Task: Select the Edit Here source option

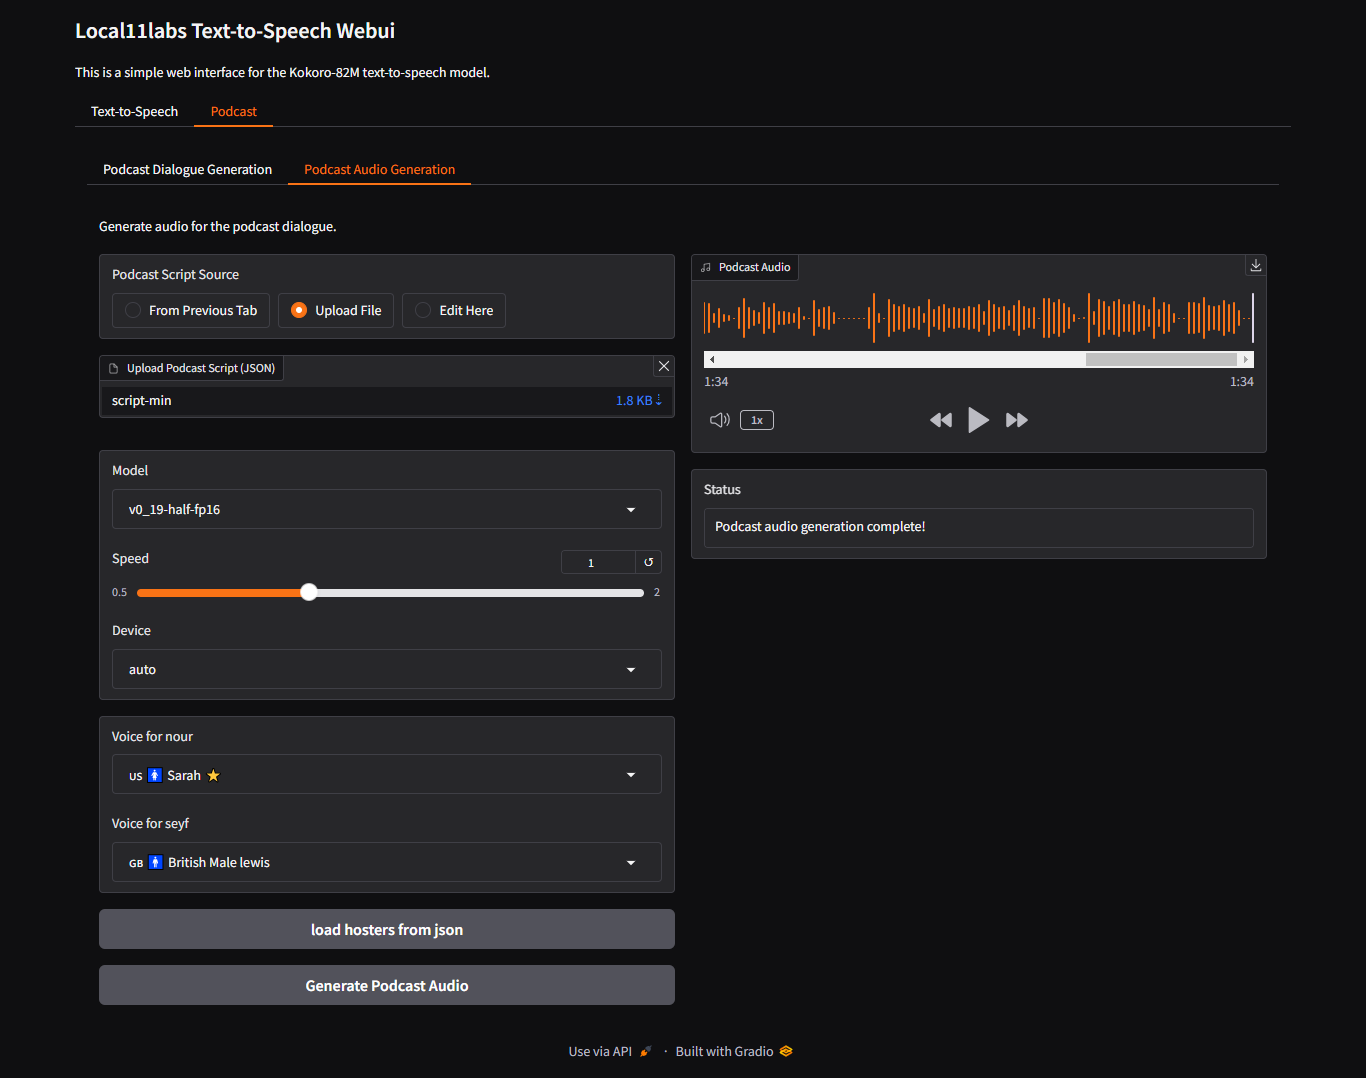Action: coord(454,310)
